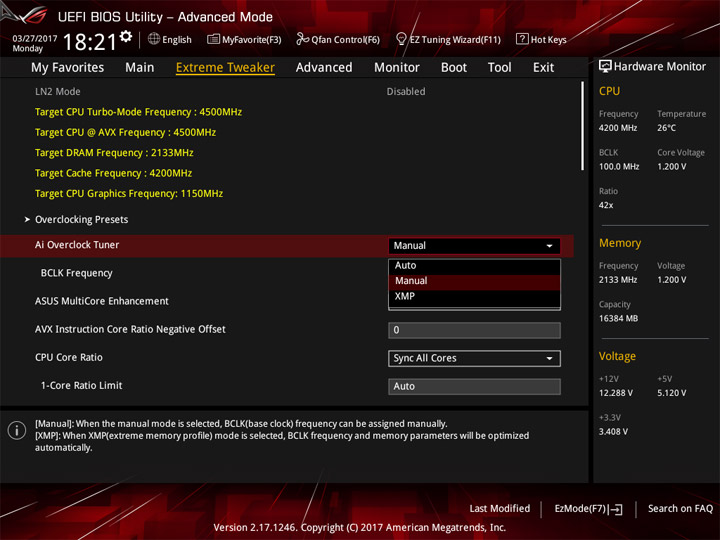Open Qfan Control(F6)
This screenshot has height=540, width=720.
(x=345, y=40)
